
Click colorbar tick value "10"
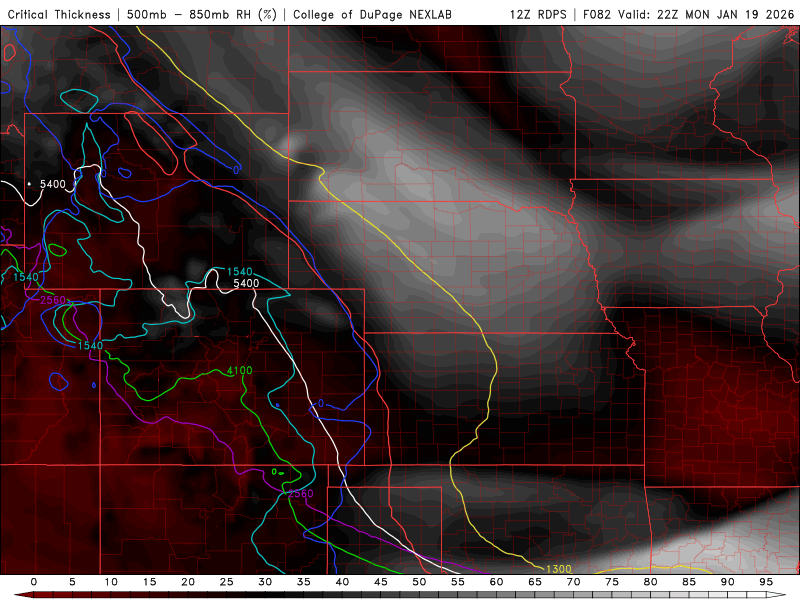[111, 582]
